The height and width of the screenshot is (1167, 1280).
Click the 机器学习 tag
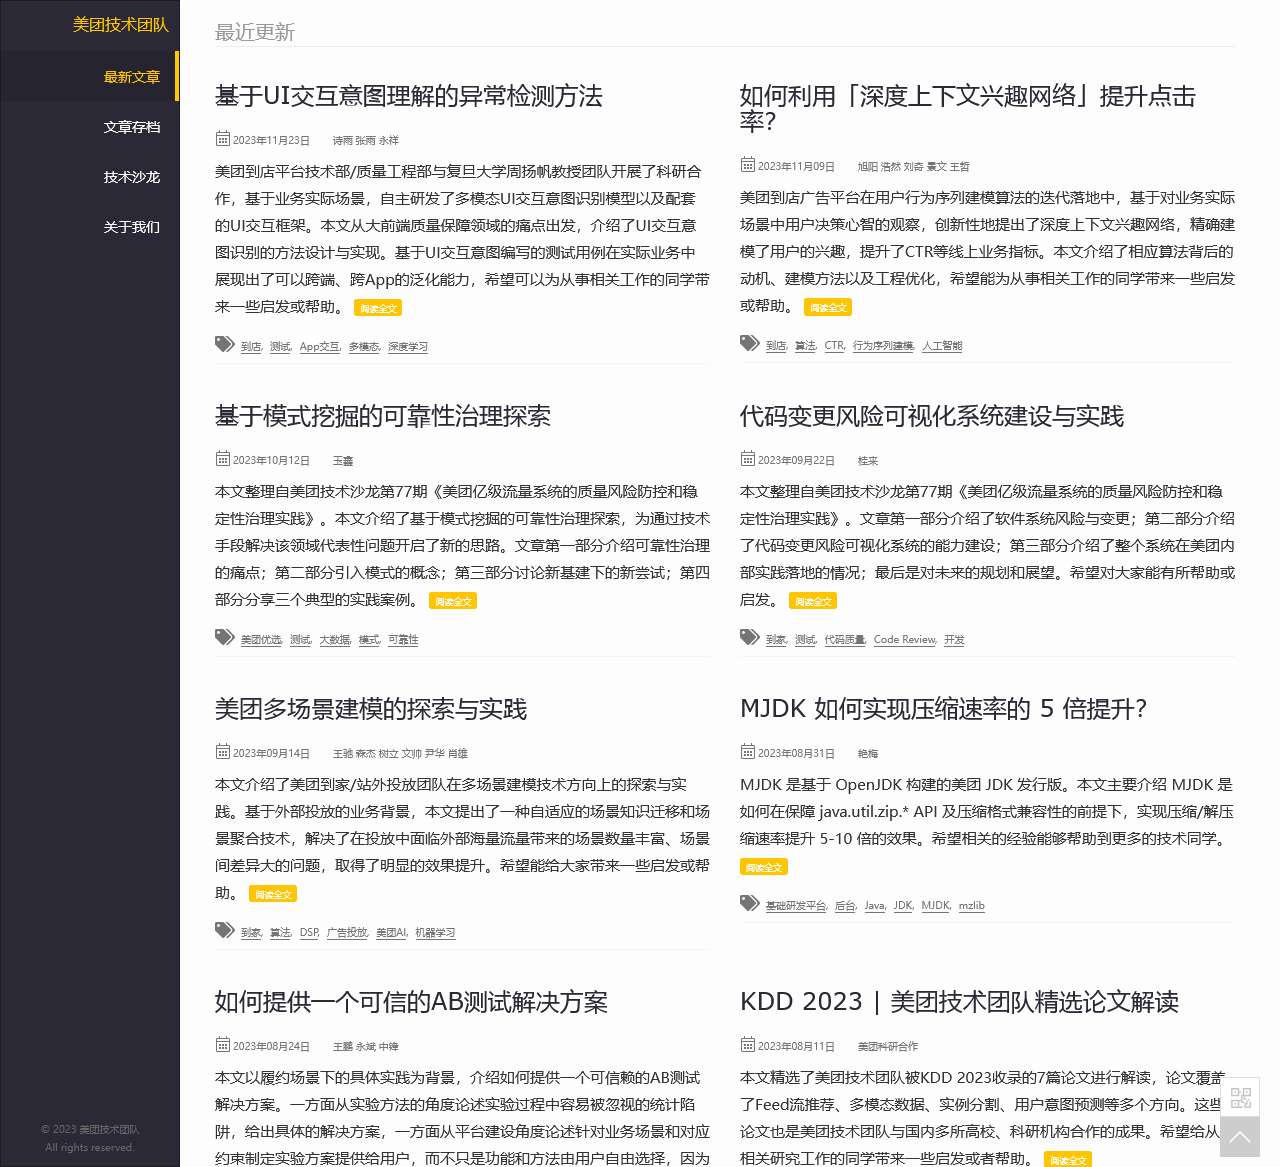point(435,932)
